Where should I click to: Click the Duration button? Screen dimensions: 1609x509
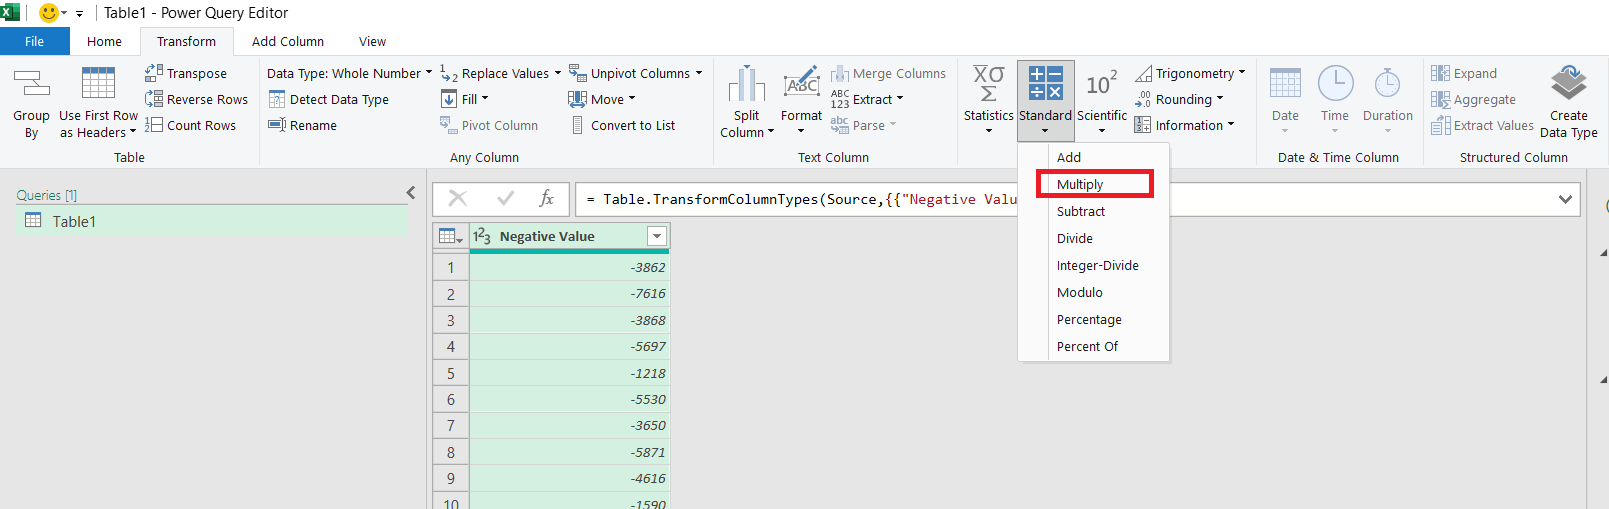(x=1388, y=100)
